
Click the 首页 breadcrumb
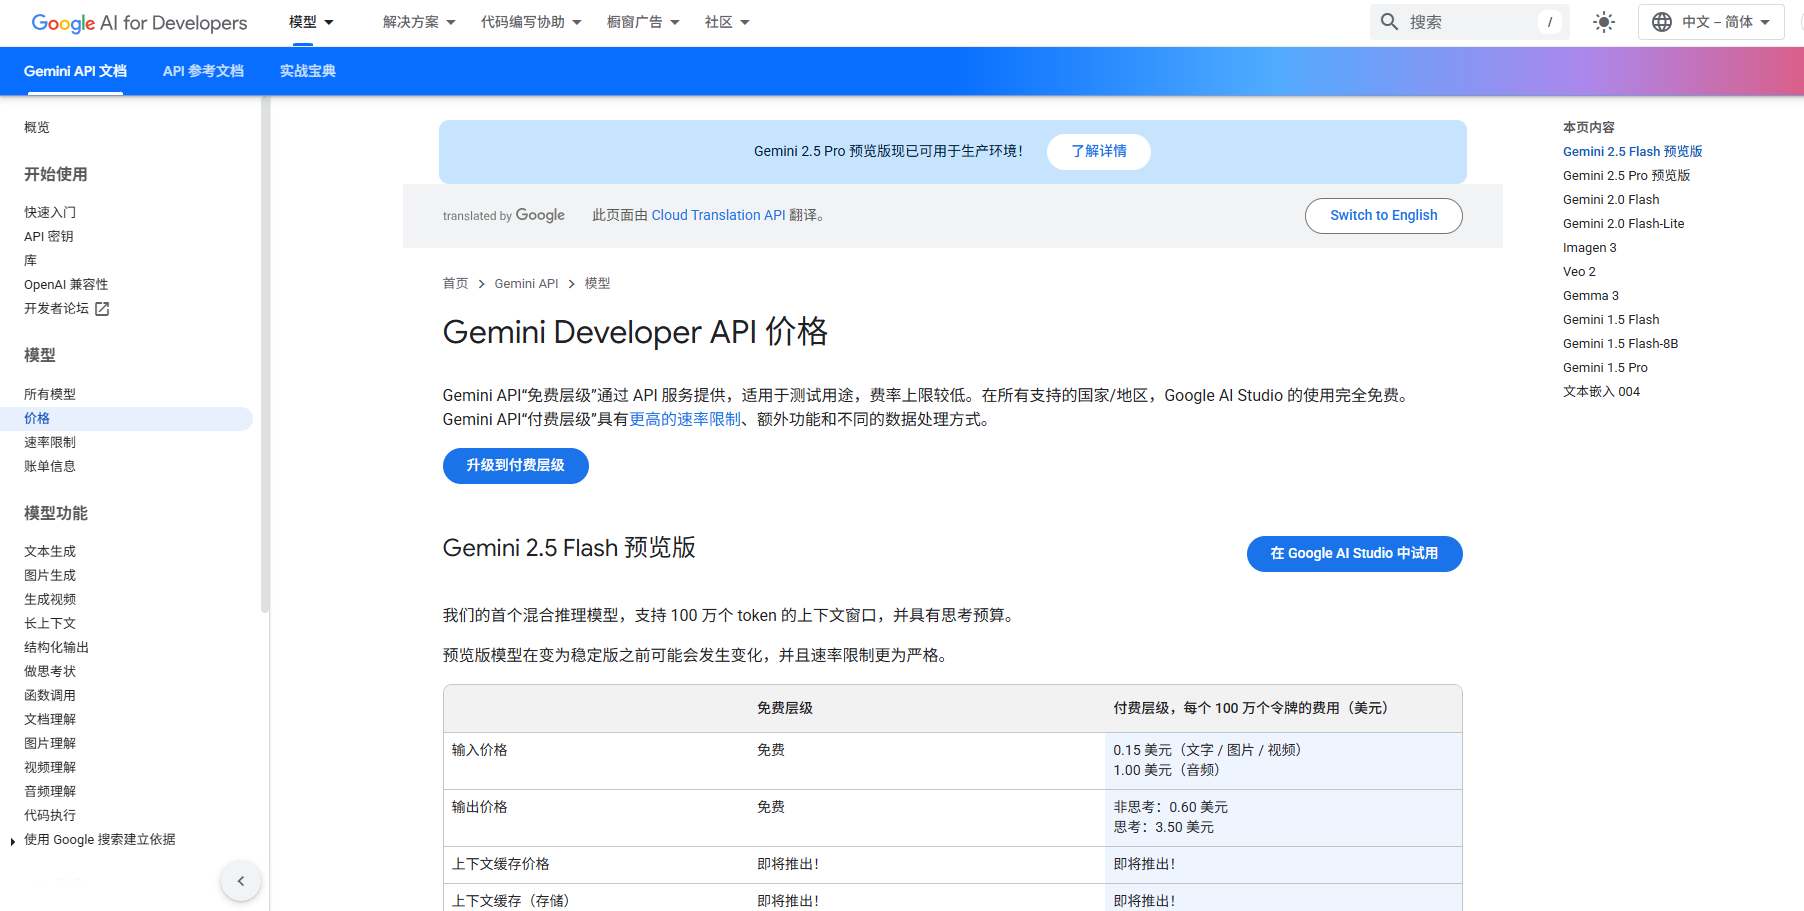pos(455,284)
